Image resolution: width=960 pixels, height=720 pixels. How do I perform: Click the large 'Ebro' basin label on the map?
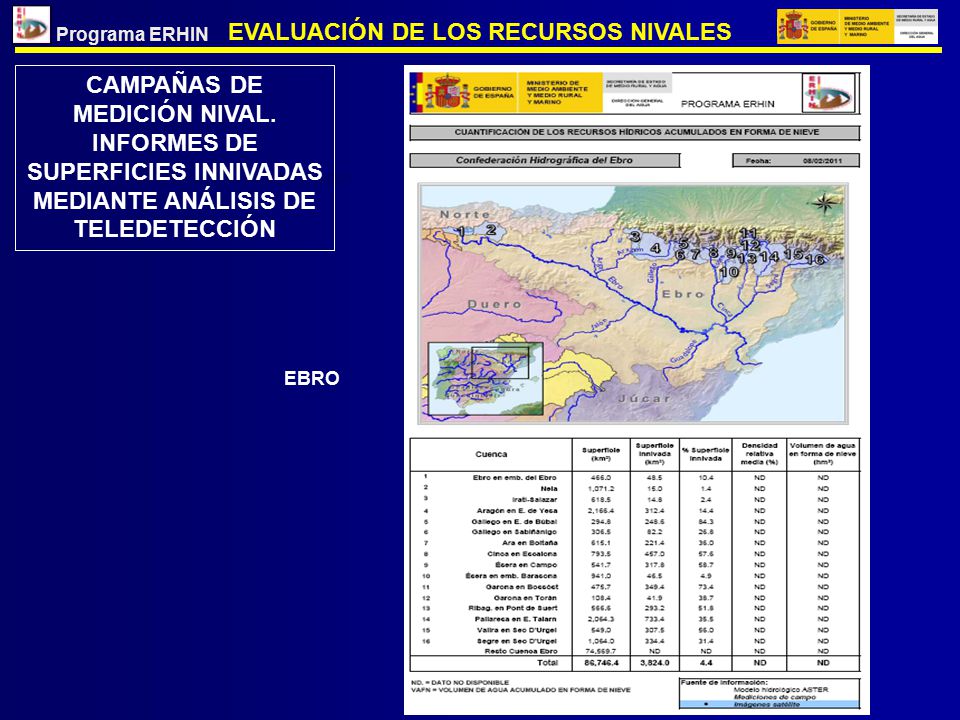pyautogui.click(x=683, y=294)
